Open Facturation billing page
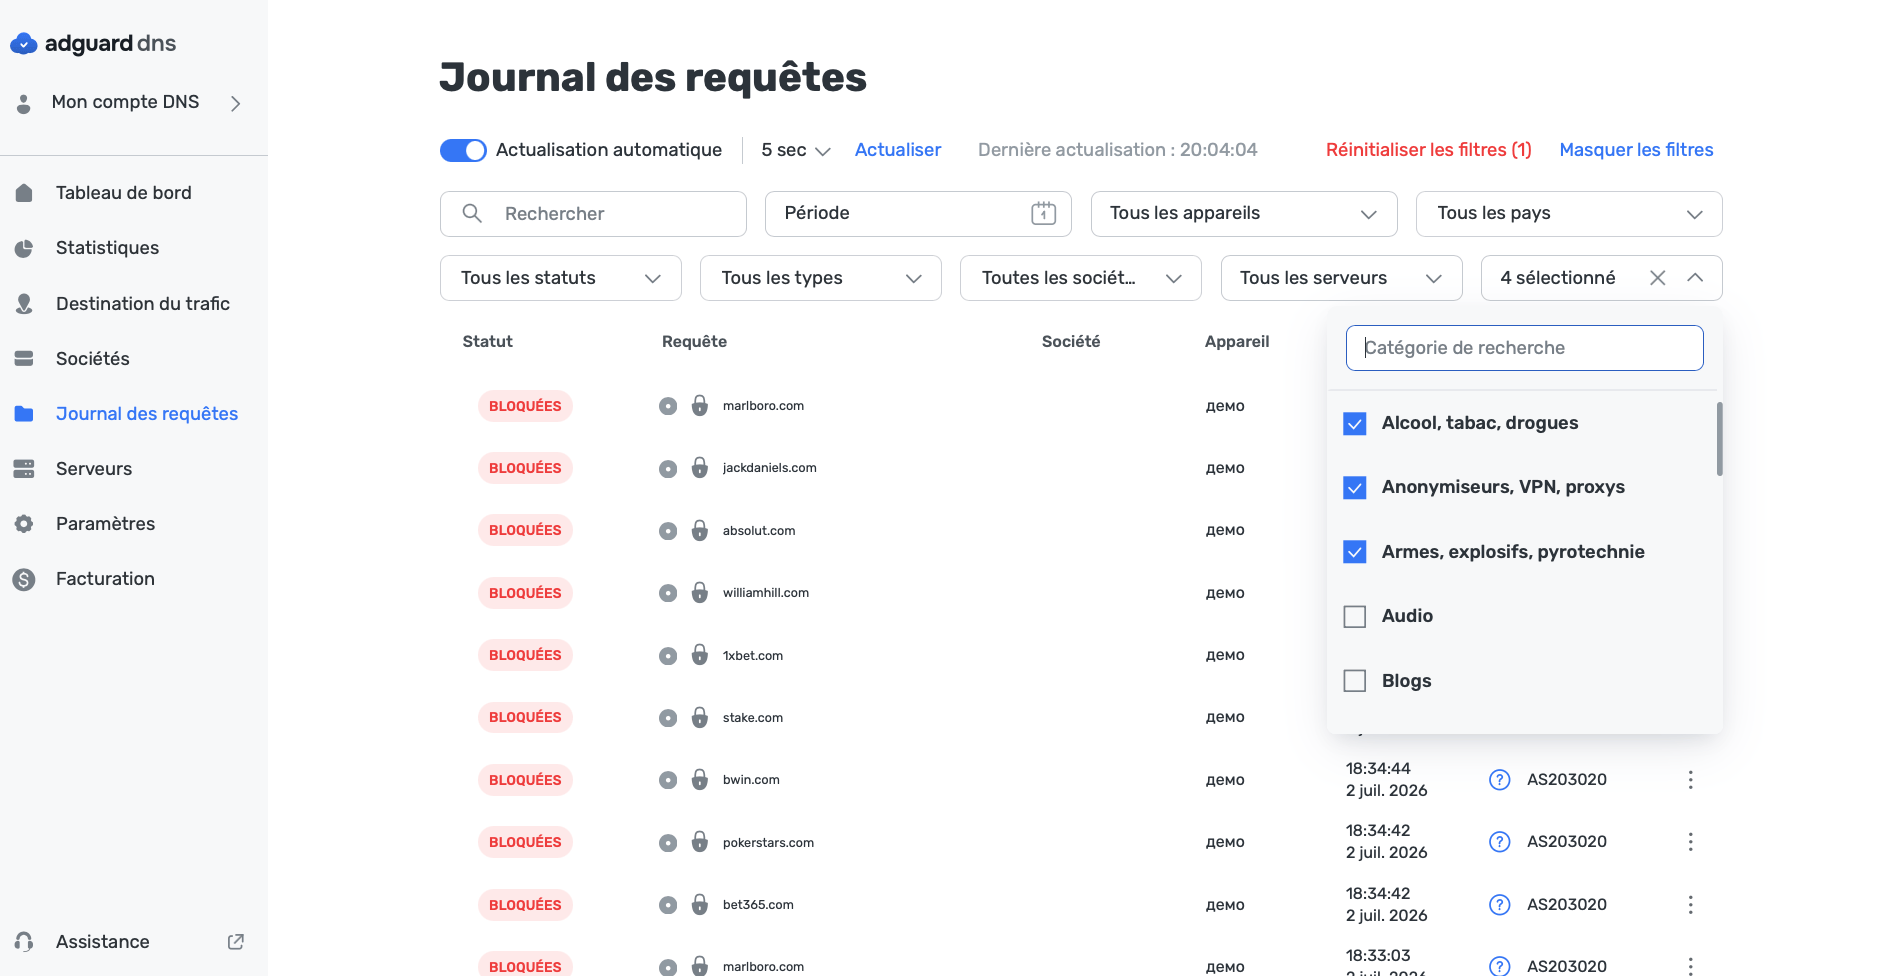 coord(105,579)
